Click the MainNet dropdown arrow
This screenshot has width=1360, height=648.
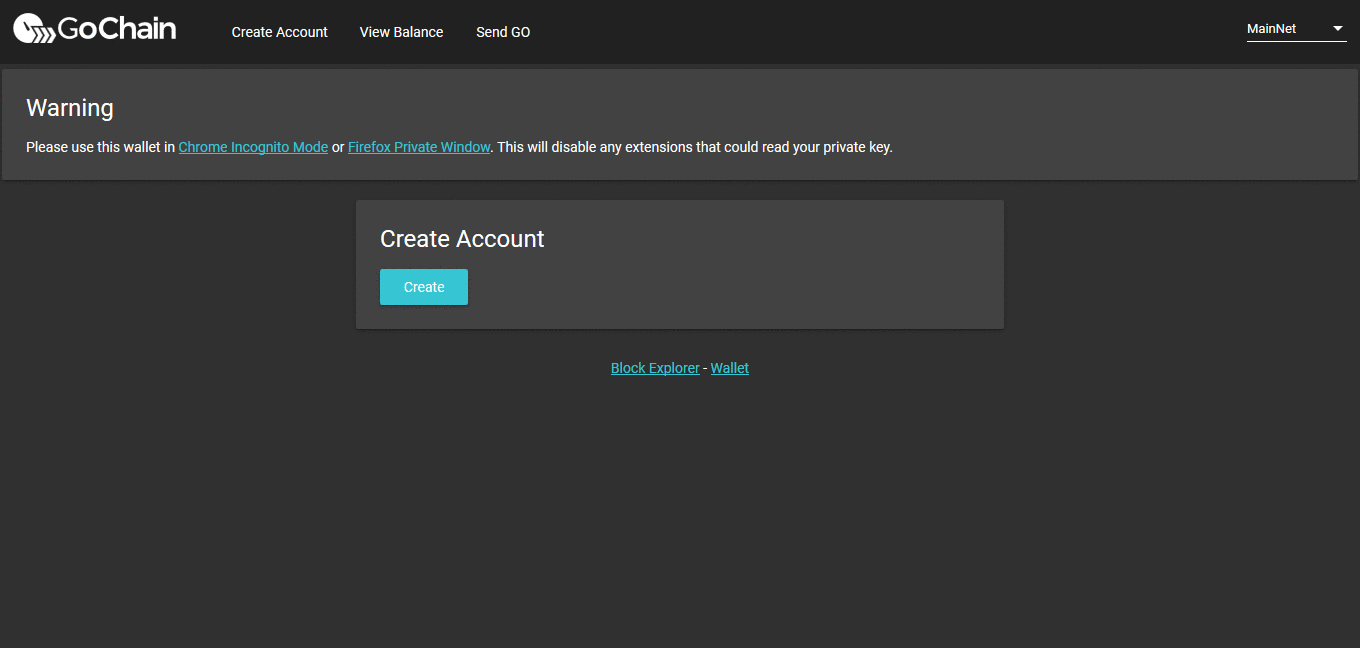[x=1338, y=29]
